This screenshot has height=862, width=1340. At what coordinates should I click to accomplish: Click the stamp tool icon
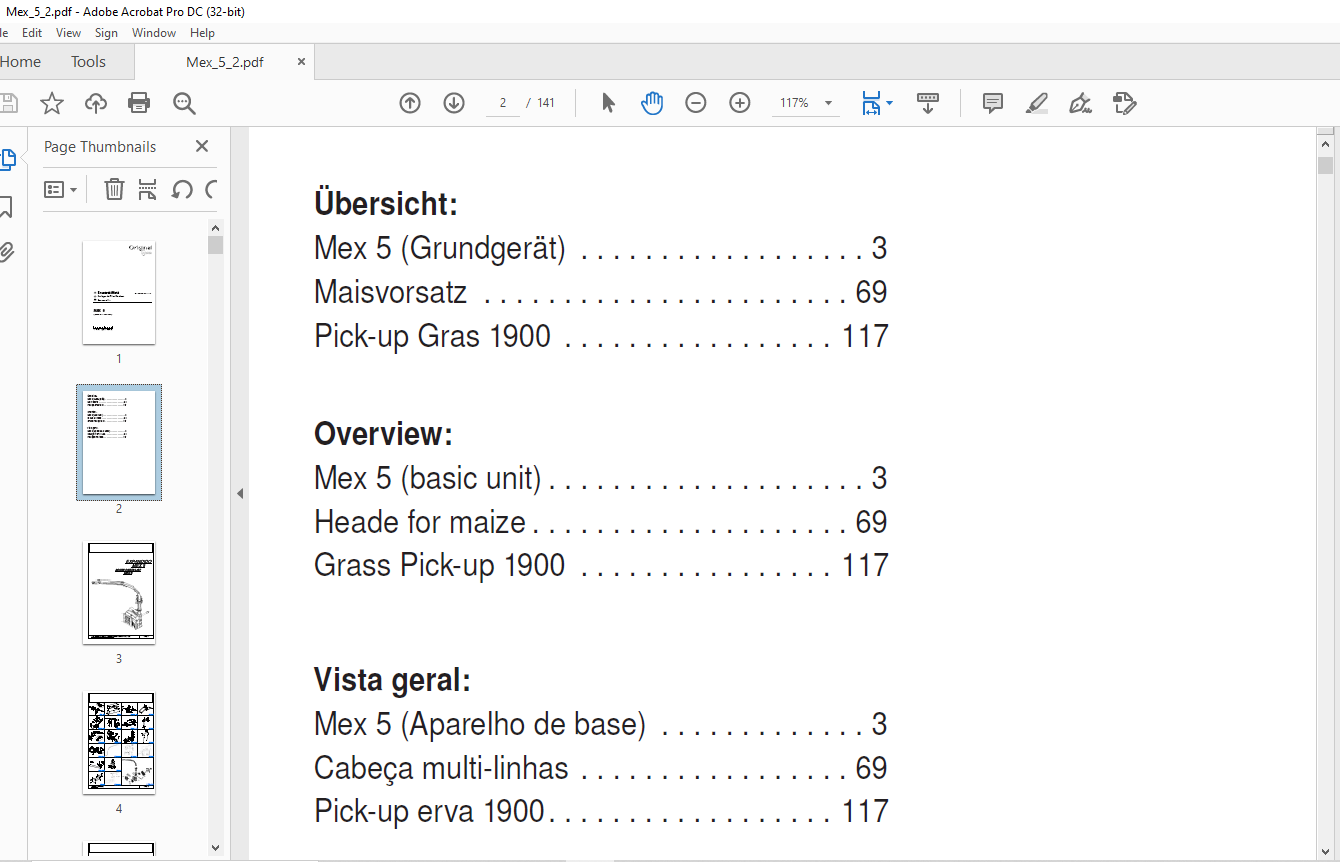coord(1125,103)
